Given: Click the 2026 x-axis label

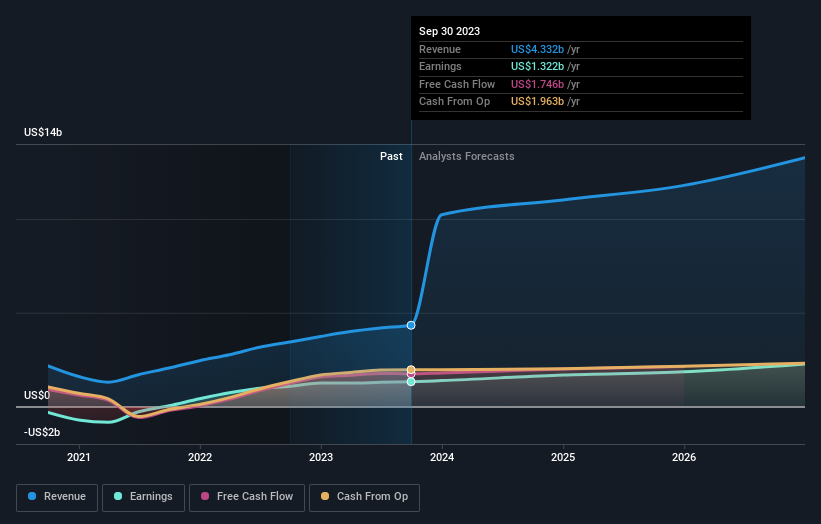Looking at the screenshot, I should coord(684,457).
